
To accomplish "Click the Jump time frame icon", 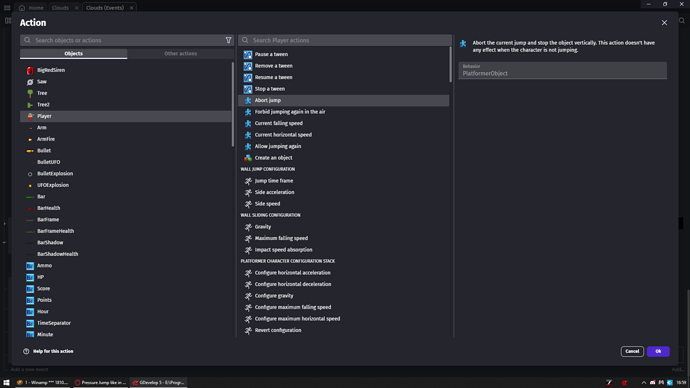I will click(x=248, y=181).
